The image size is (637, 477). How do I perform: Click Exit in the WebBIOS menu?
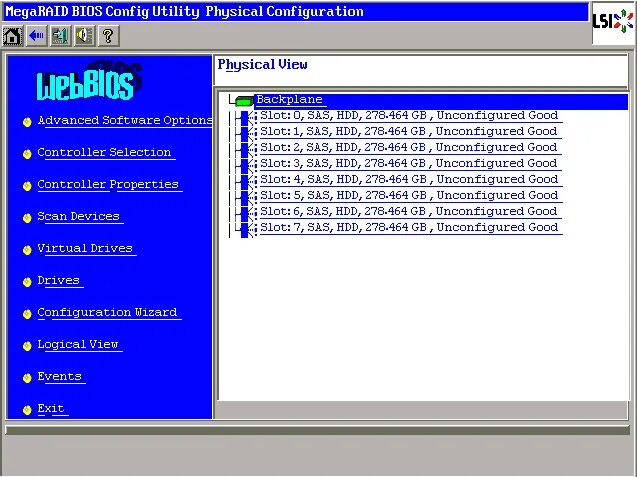(51, 409)
